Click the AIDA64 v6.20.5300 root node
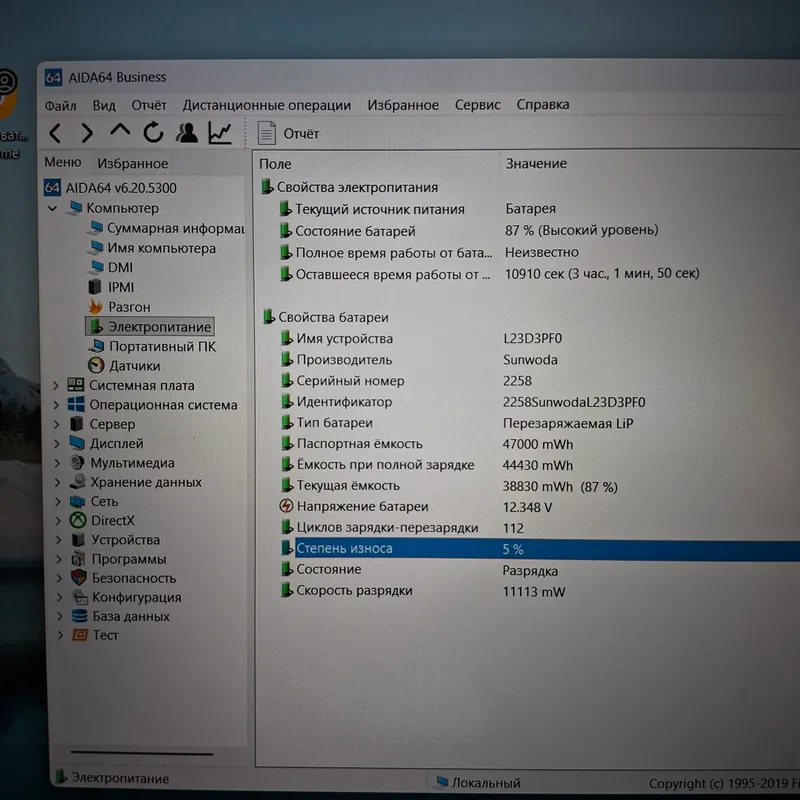The width and height of the screenshot is (800, 800). click(111, 188)
